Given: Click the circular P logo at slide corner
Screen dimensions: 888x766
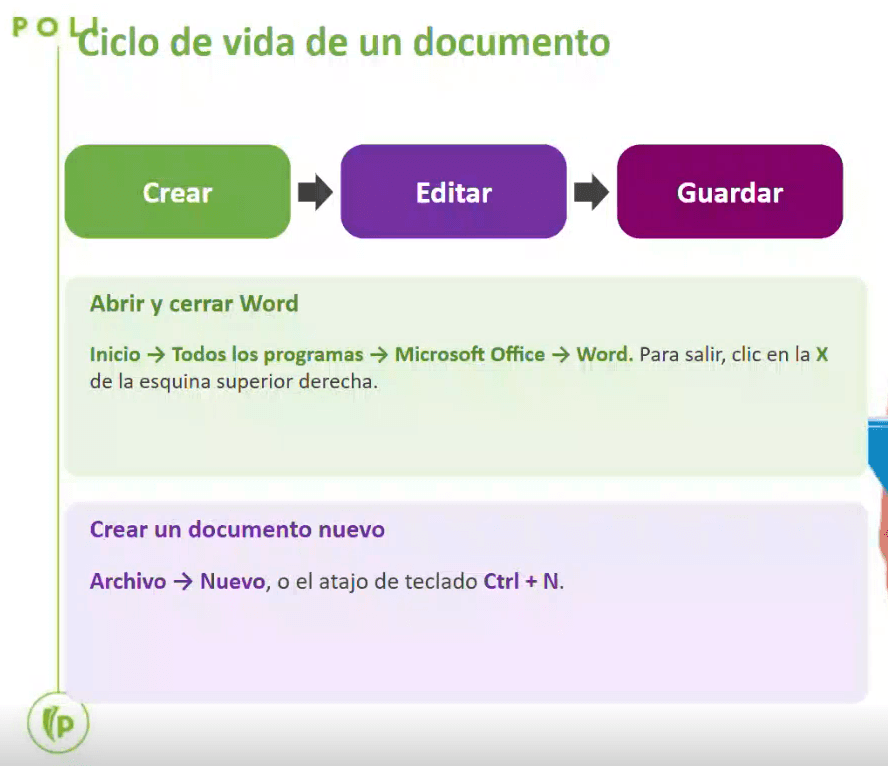Looking at the screenshot, I should tap(58, 723).
